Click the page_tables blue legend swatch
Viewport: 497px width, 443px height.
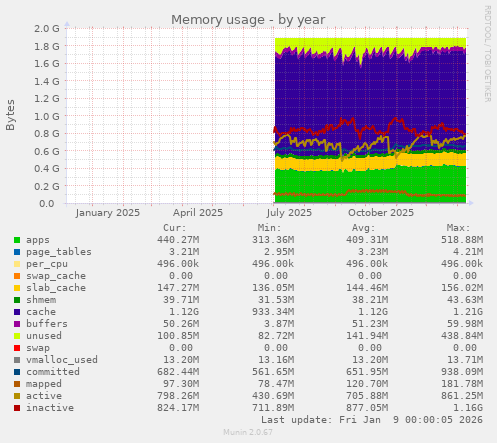click(17, 252)
